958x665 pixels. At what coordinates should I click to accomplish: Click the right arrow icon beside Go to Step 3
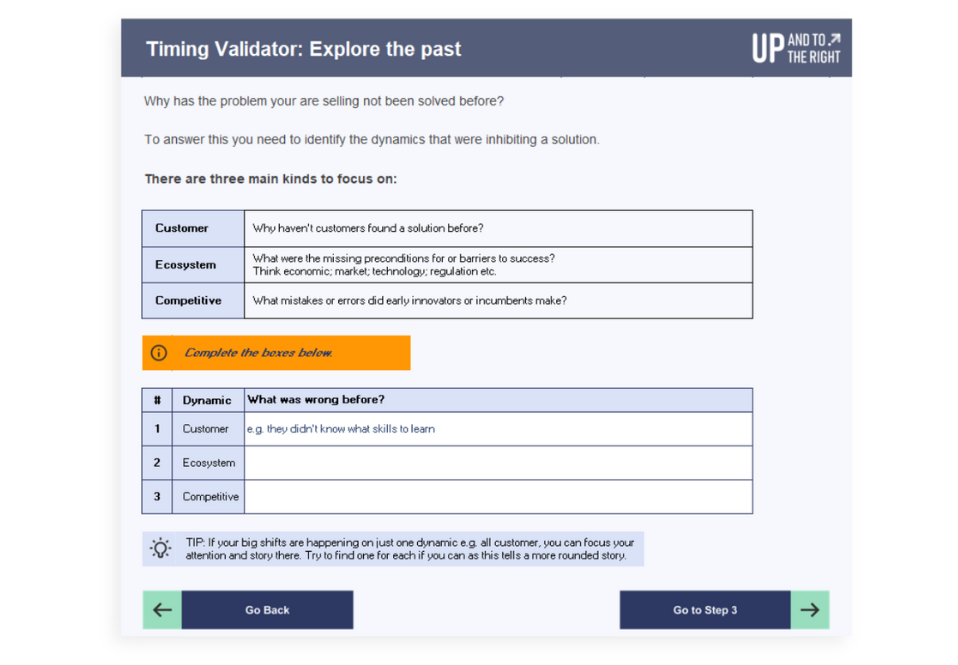[810, 609]
